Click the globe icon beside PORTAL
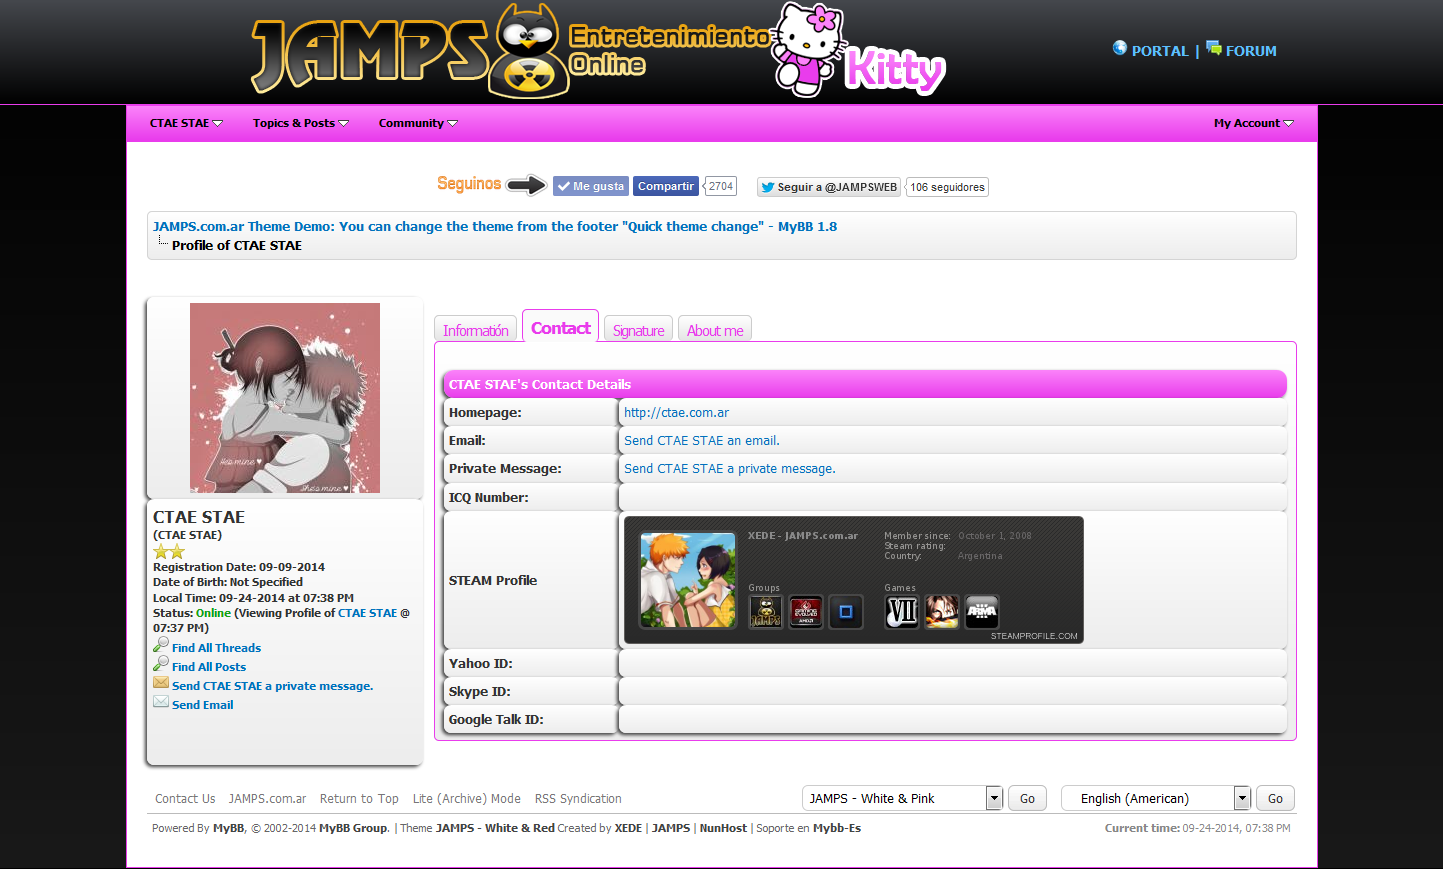The image size is (1443, 869). point(1120,48)
